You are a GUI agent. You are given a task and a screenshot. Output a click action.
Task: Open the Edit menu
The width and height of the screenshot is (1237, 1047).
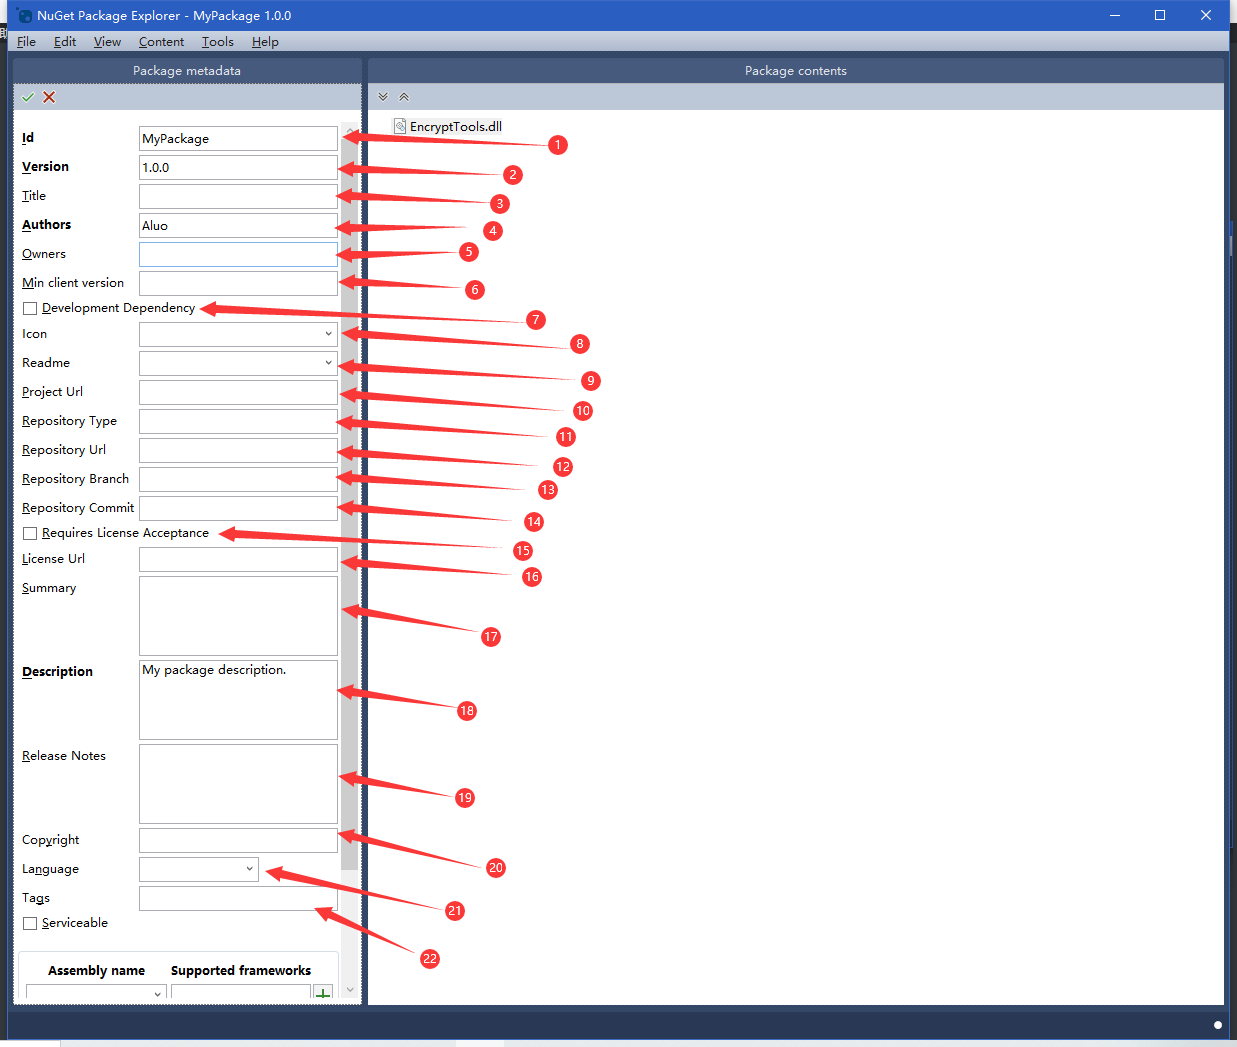pyautogui.click(x=65, y=42)
